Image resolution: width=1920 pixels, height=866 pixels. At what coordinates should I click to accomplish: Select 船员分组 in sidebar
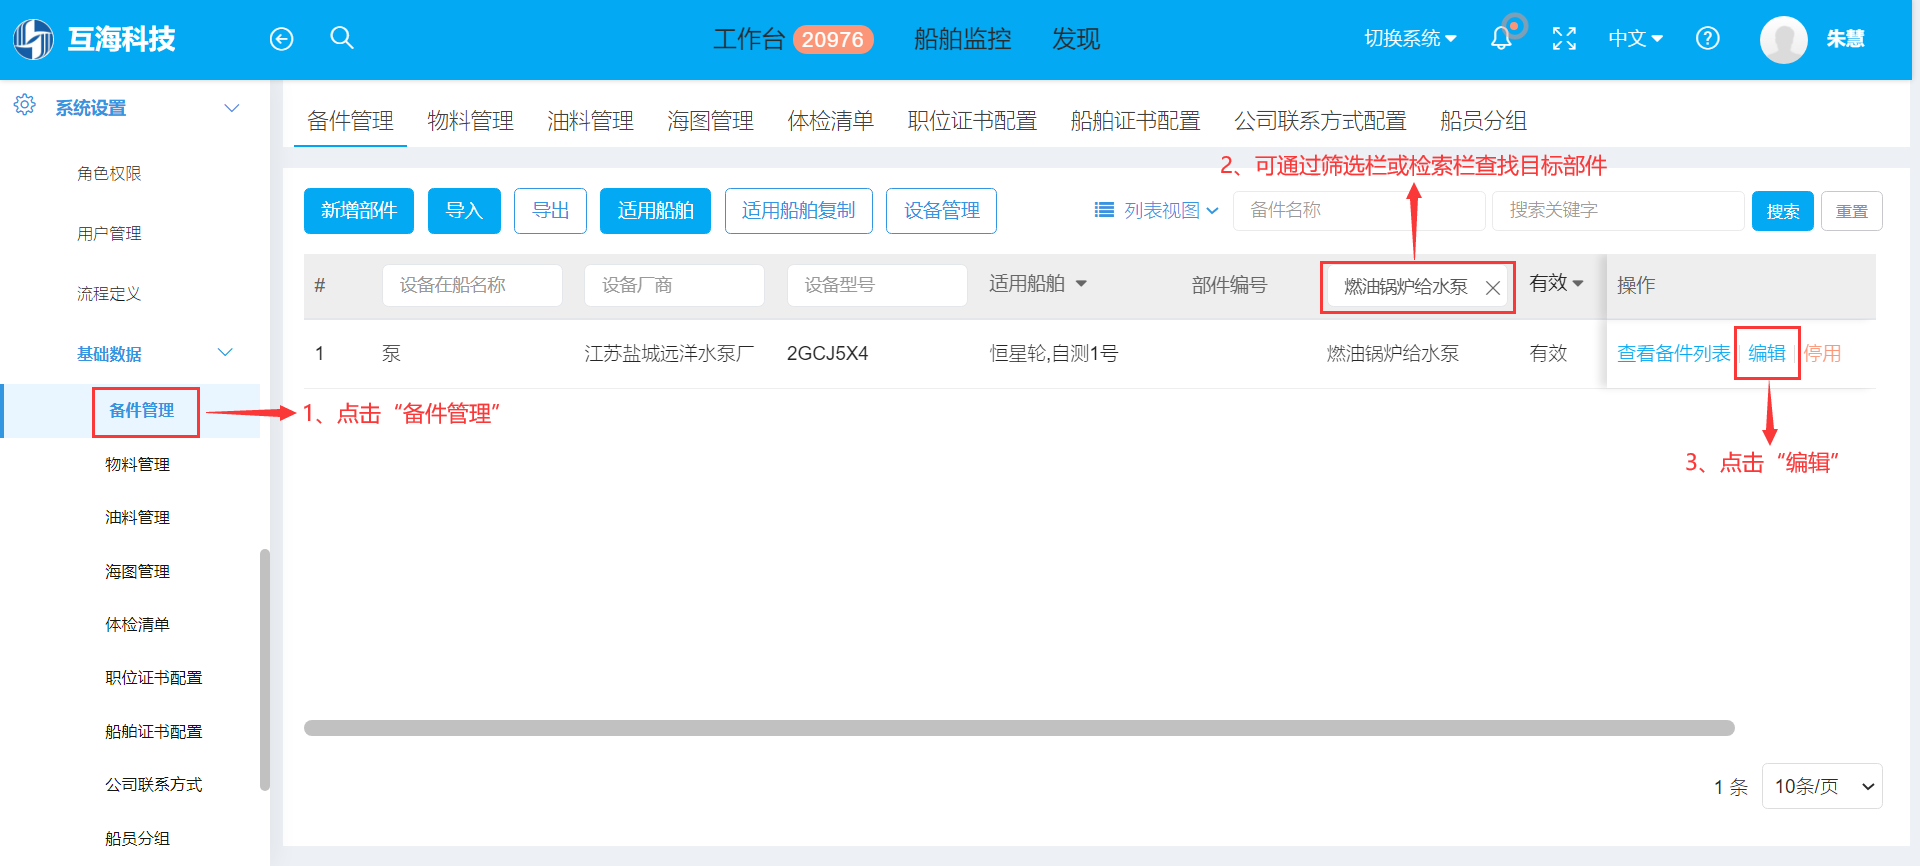137,838
